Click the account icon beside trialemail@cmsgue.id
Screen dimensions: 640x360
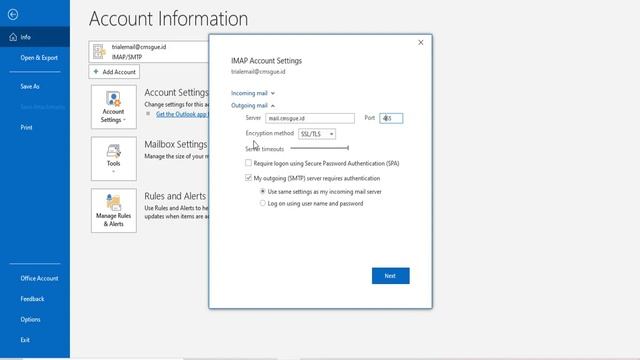tap(99, 52)
